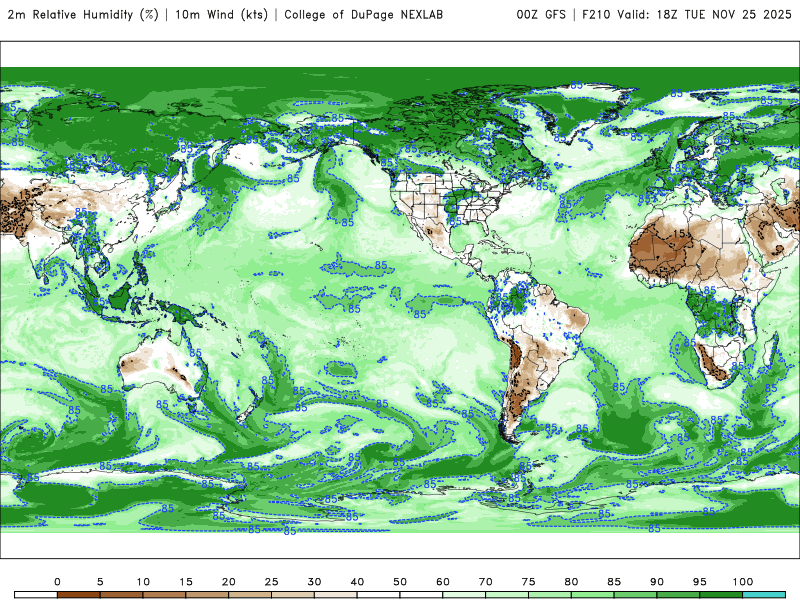Click Australia on the humidity map

[x=163, y=368]
